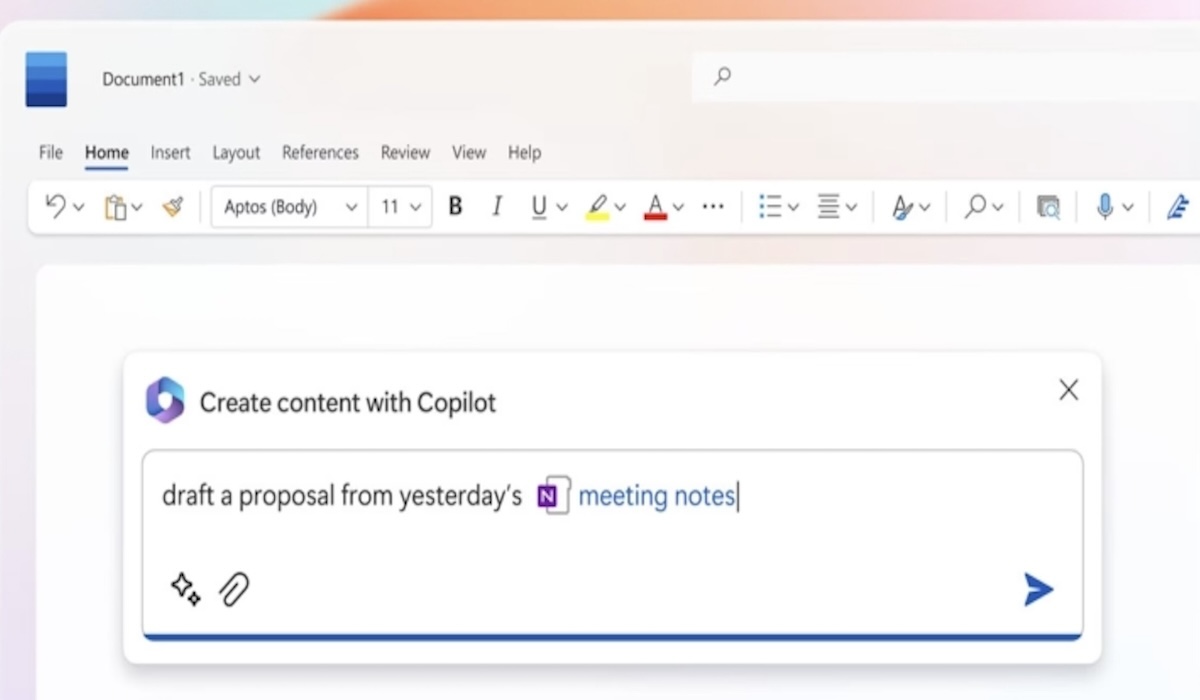
Task: Click the Create content with Copilot heading
Action: (348, 403)
